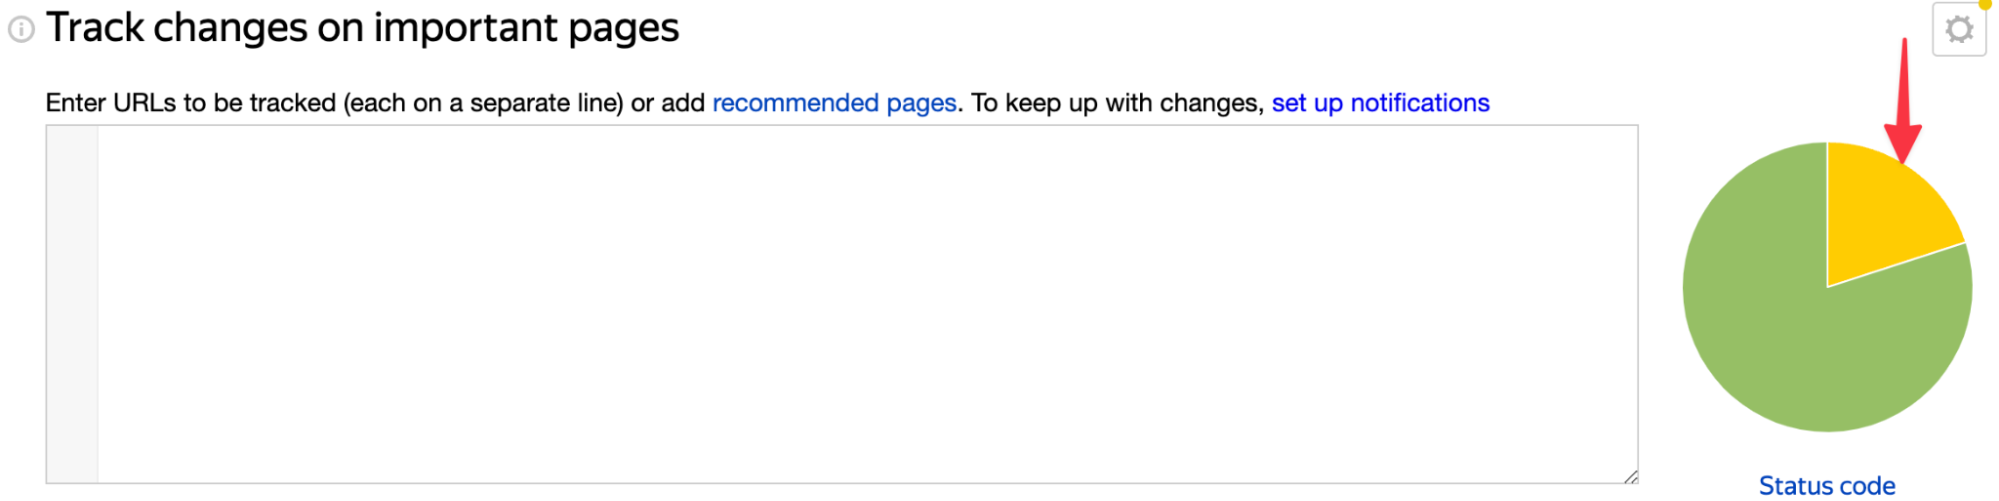The height and width of the screenshot is (501, 1999).
Task: Click the vertical divider between pie slices
Action: click(1827, 214)
